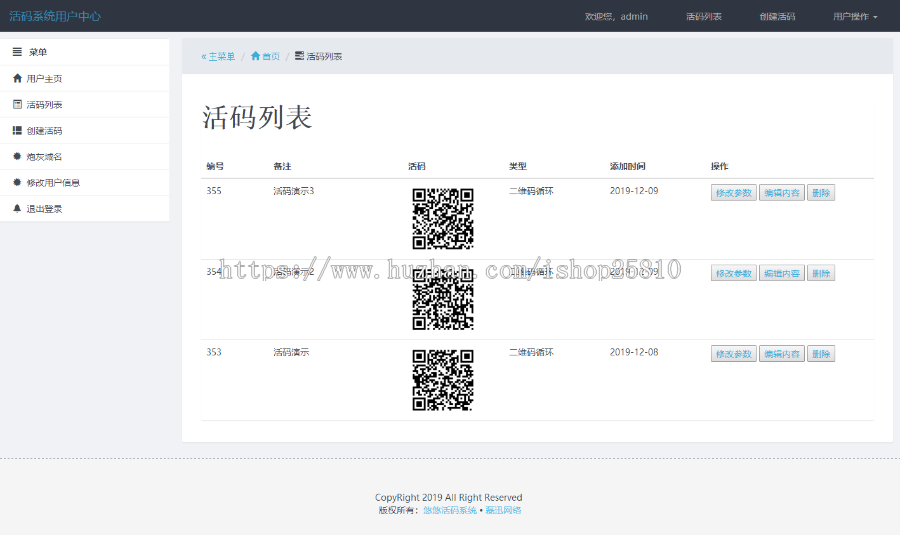Click 编辑内容 for row 353

click(x=782, y=354)
